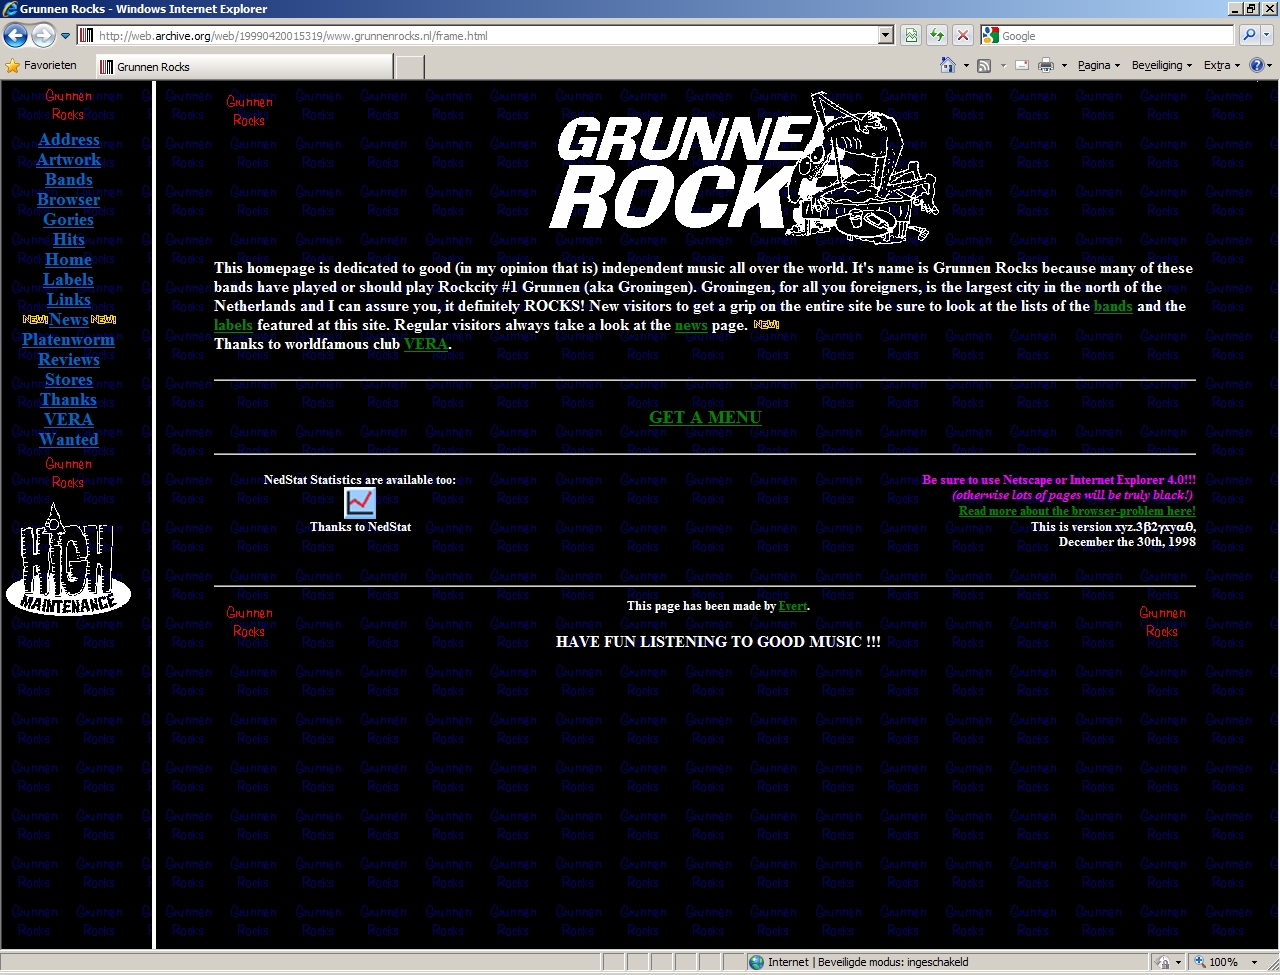Click the Compatibility View icon

[x=911, y=36]
